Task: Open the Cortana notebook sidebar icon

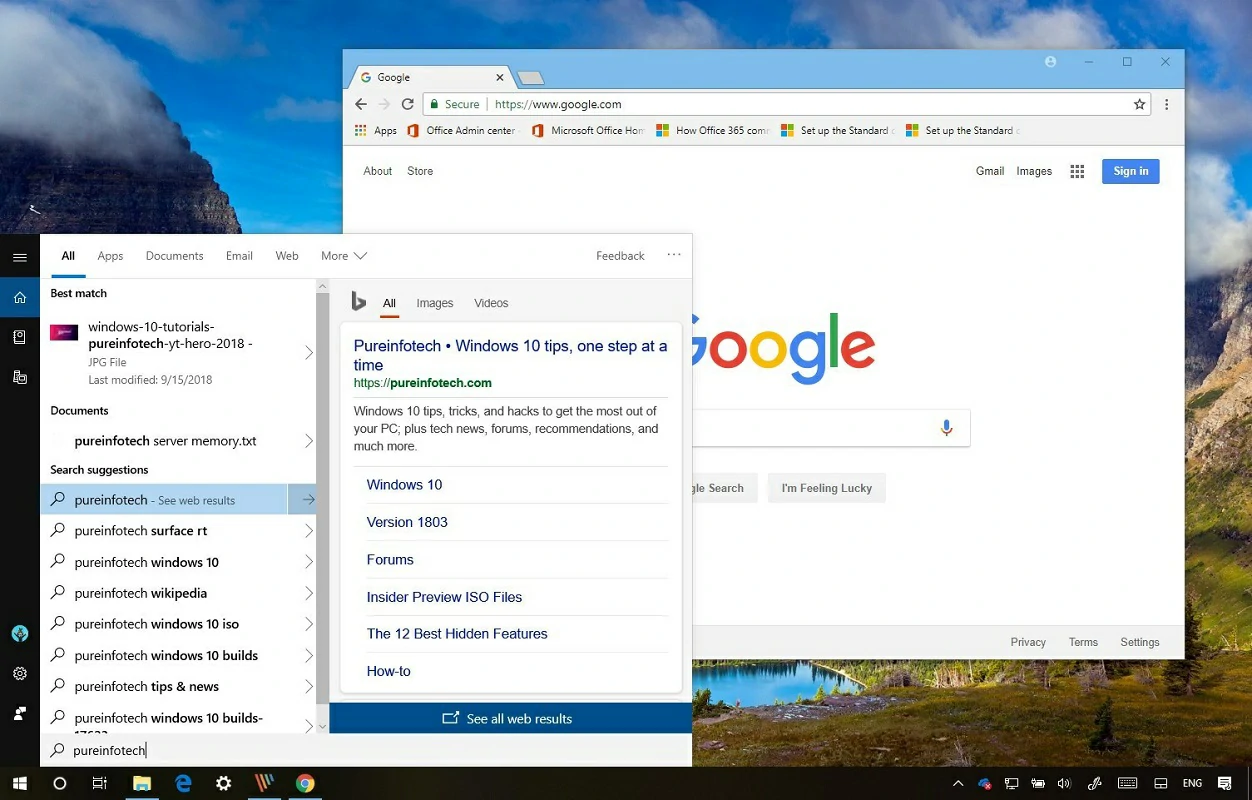Action: 19,337
